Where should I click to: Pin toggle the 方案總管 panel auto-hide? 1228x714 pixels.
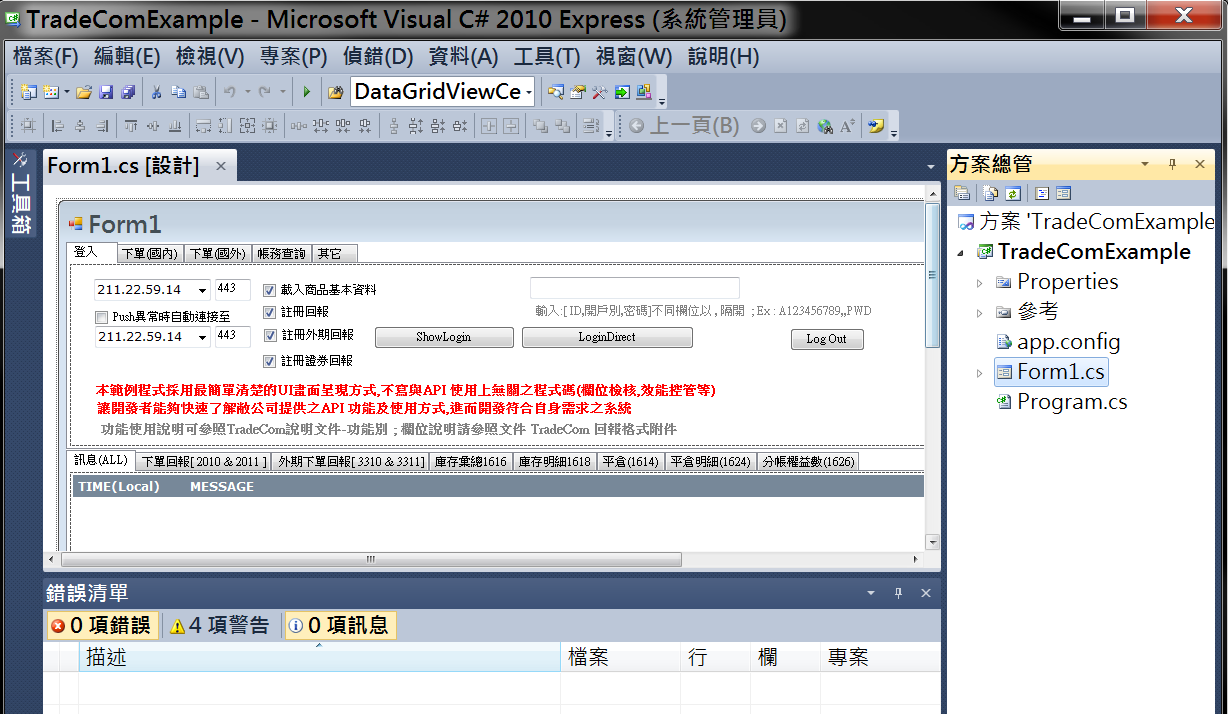(1173, 165)
